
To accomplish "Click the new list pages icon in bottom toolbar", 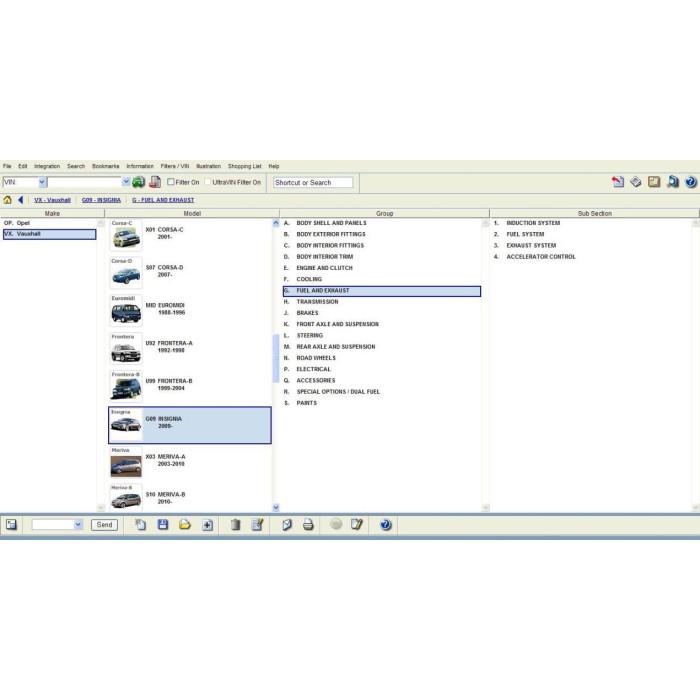I will click(x=141, y=525).
